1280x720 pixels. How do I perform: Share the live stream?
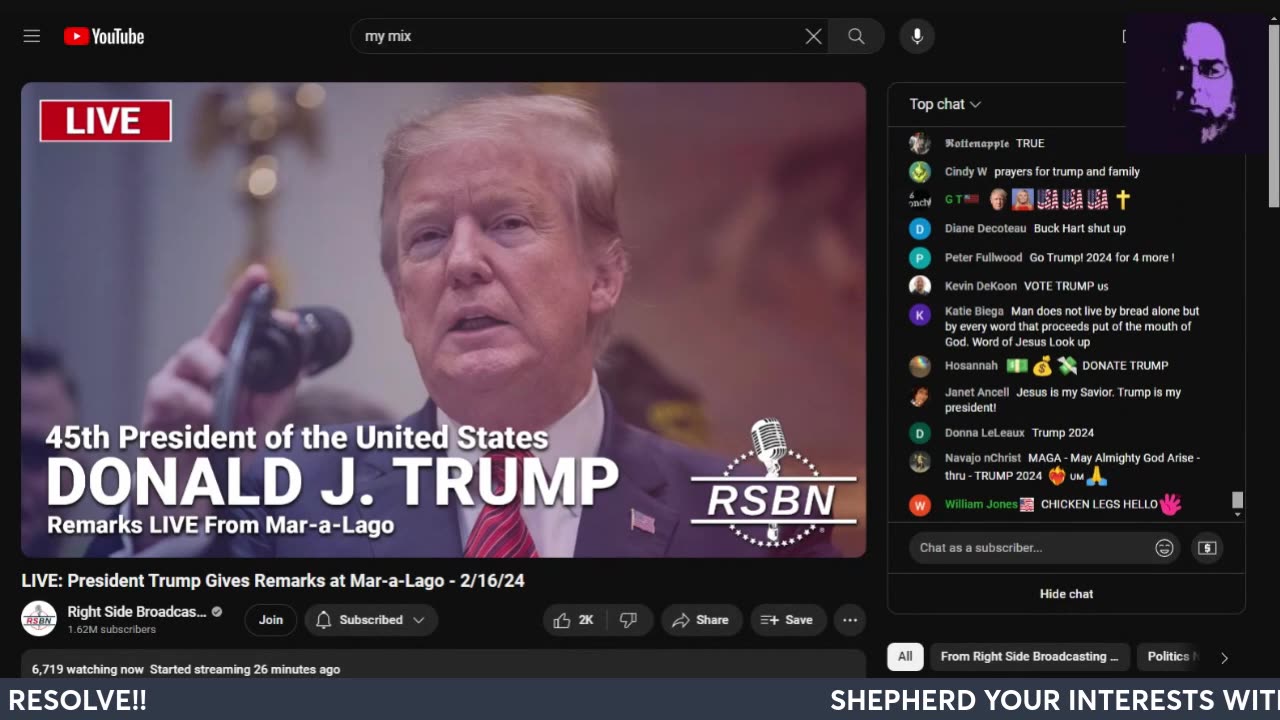tap(701, 620)
